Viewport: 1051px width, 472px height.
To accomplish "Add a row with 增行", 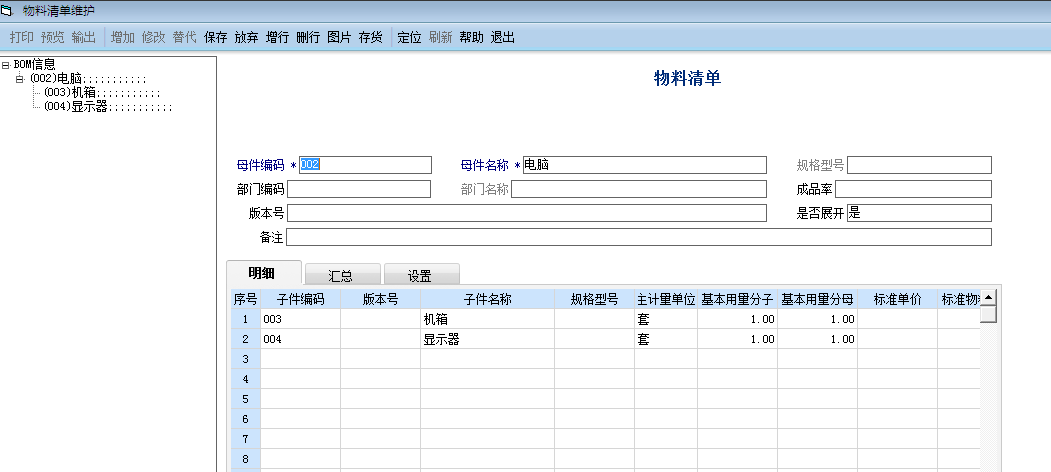I will coord(277,37).
